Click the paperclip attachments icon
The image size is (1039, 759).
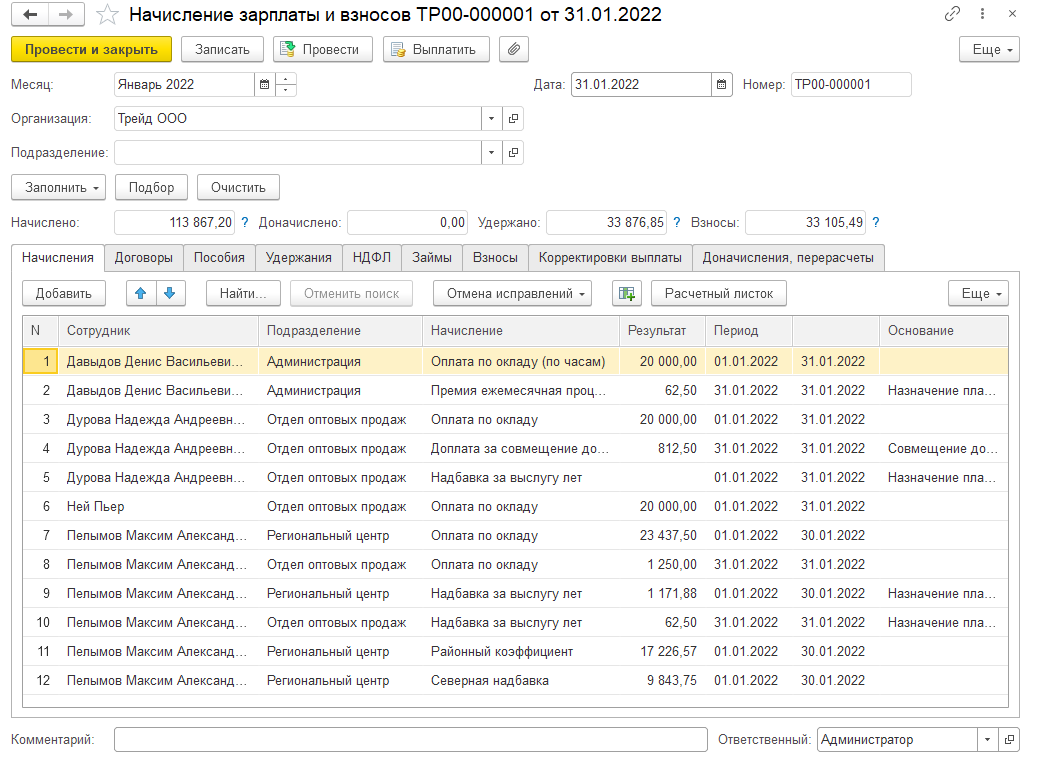coord(514,49)
